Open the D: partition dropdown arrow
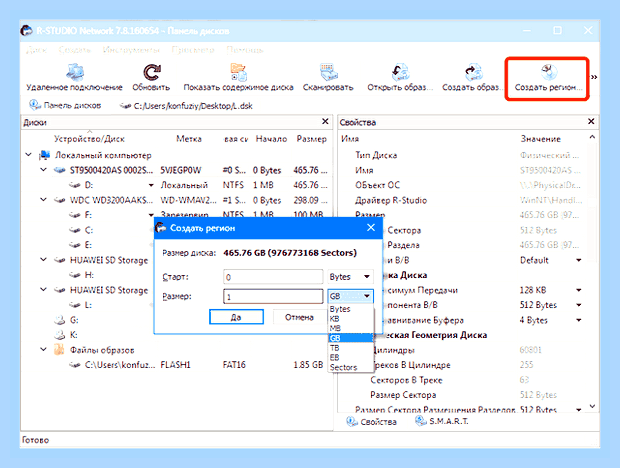 coord(151,185)
